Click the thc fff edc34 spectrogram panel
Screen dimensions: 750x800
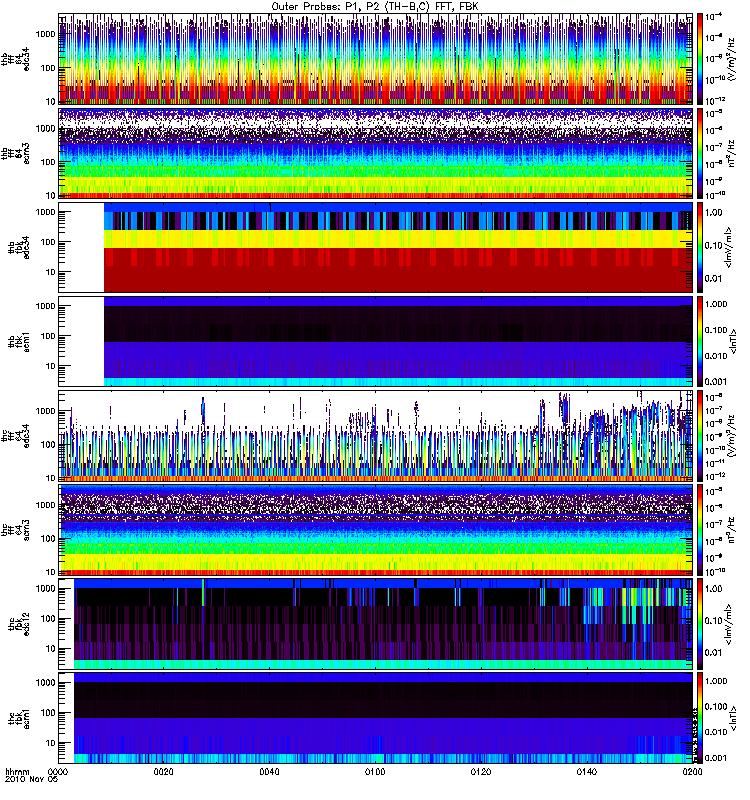coord(376,436)
